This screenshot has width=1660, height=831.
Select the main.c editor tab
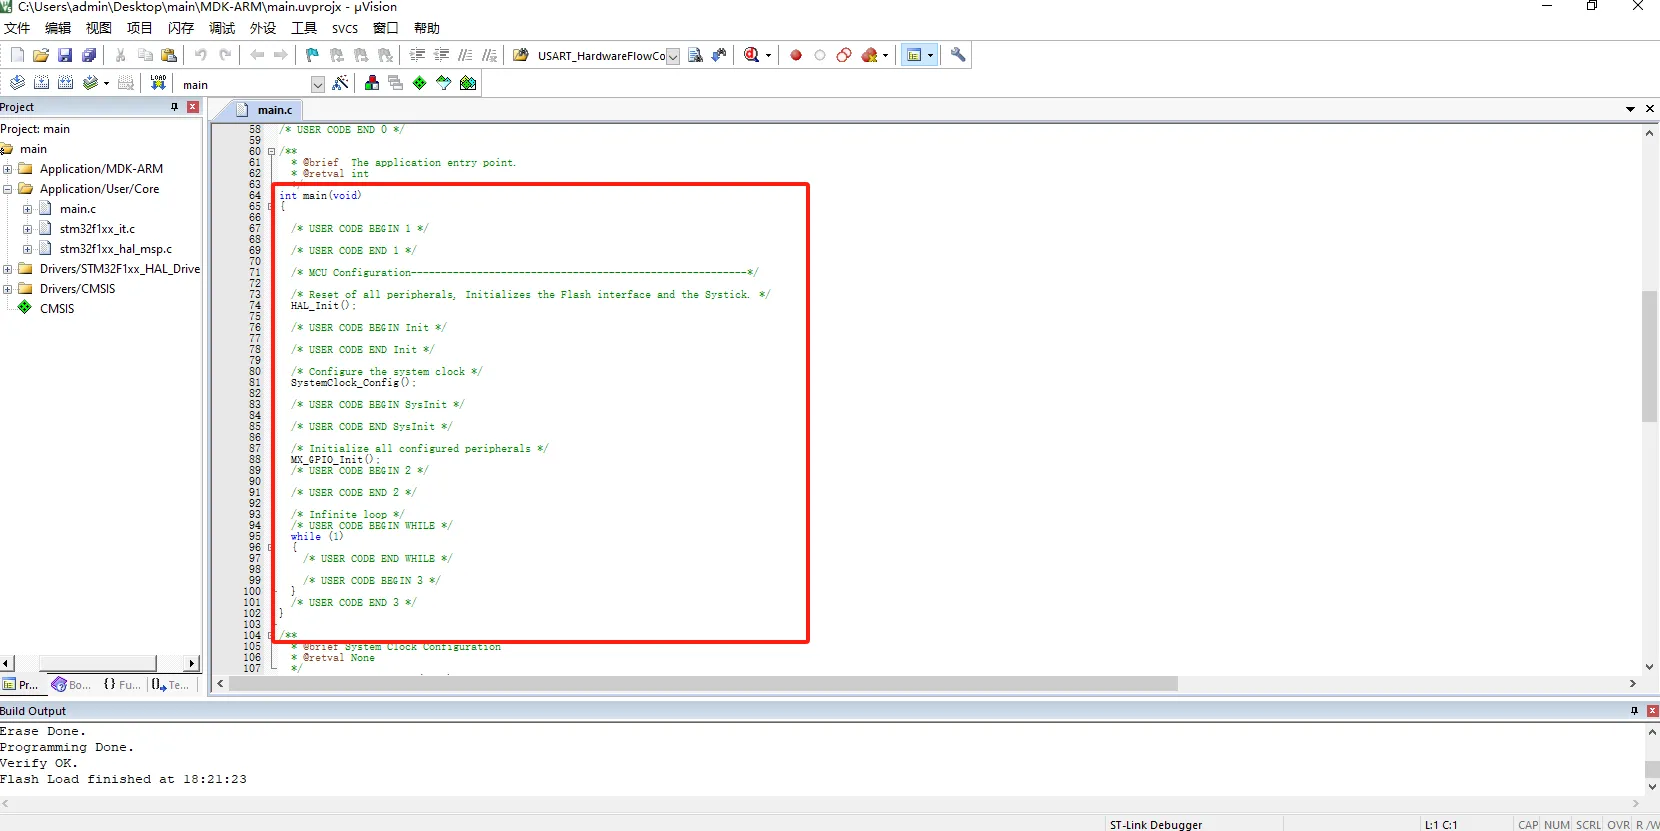click(x=274, y=110)
